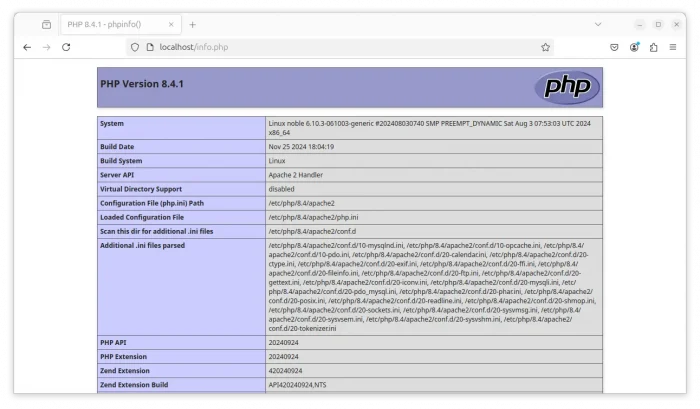The image size is (700, 409).
Task: Click the Configuration File (php.ini) Path label
Action: point(152,203)
